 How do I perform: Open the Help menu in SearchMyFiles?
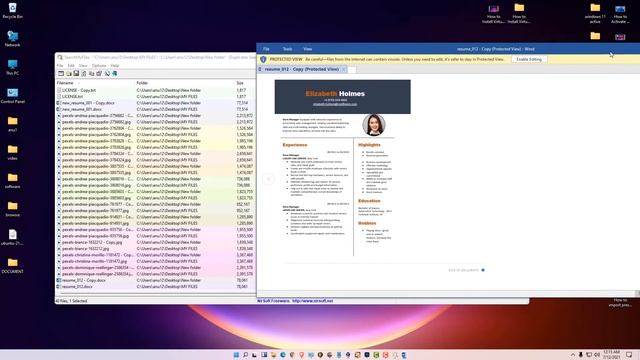coord(115,65)
